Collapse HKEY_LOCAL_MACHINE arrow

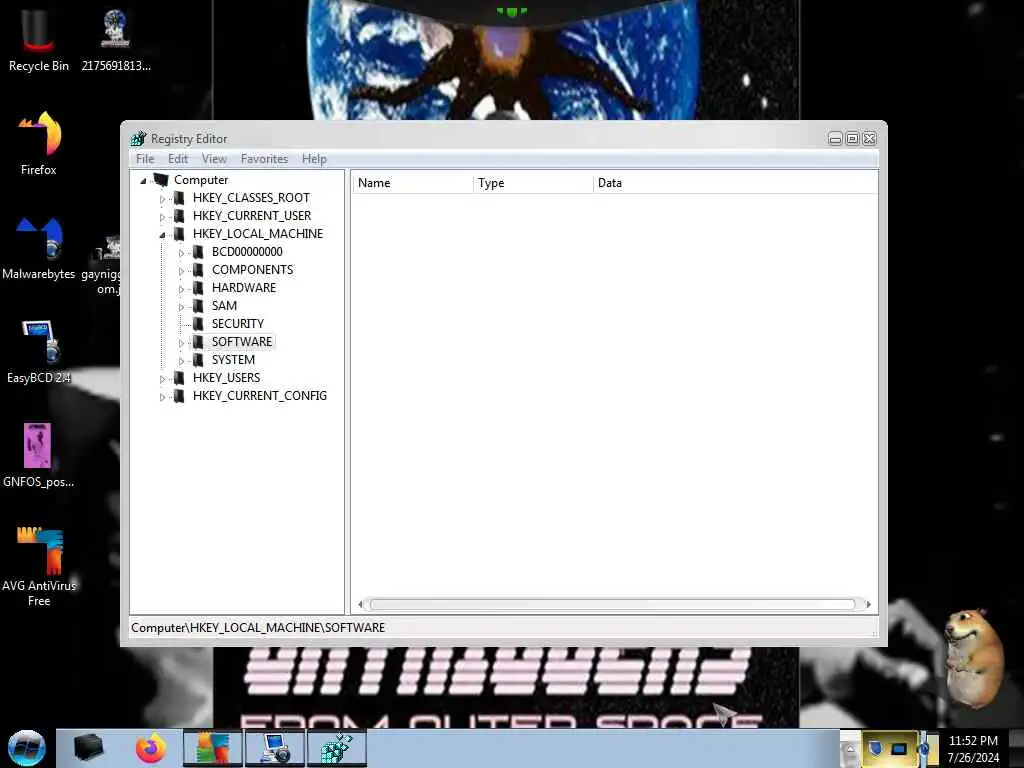point(163,235)
